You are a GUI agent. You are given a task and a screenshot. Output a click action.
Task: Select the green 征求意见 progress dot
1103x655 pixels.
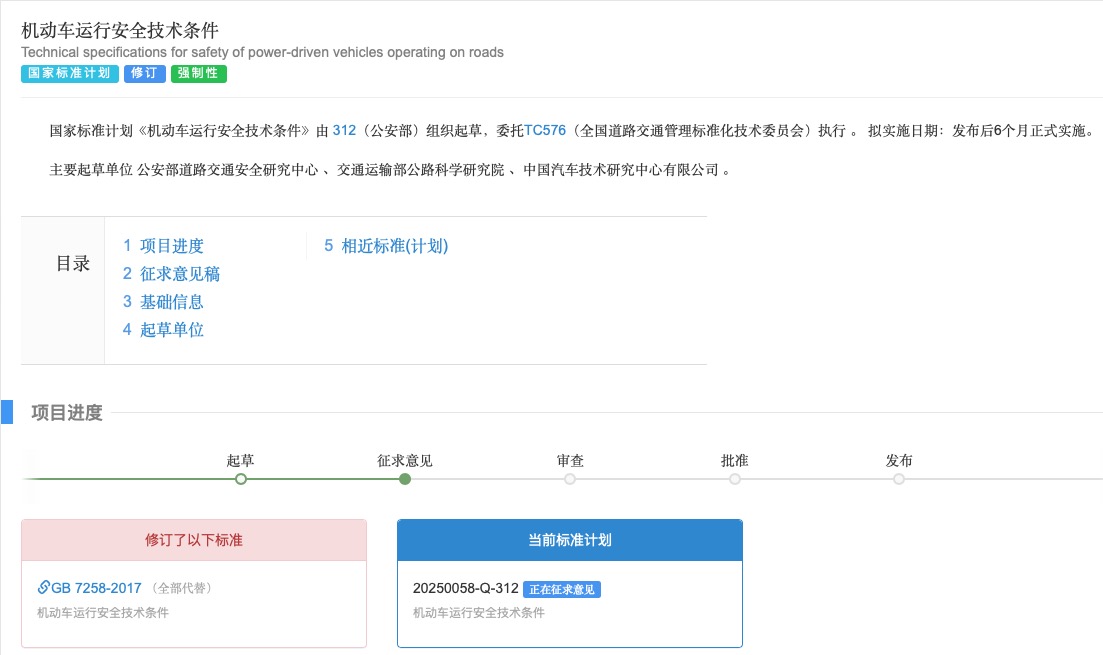click(405, 479)
